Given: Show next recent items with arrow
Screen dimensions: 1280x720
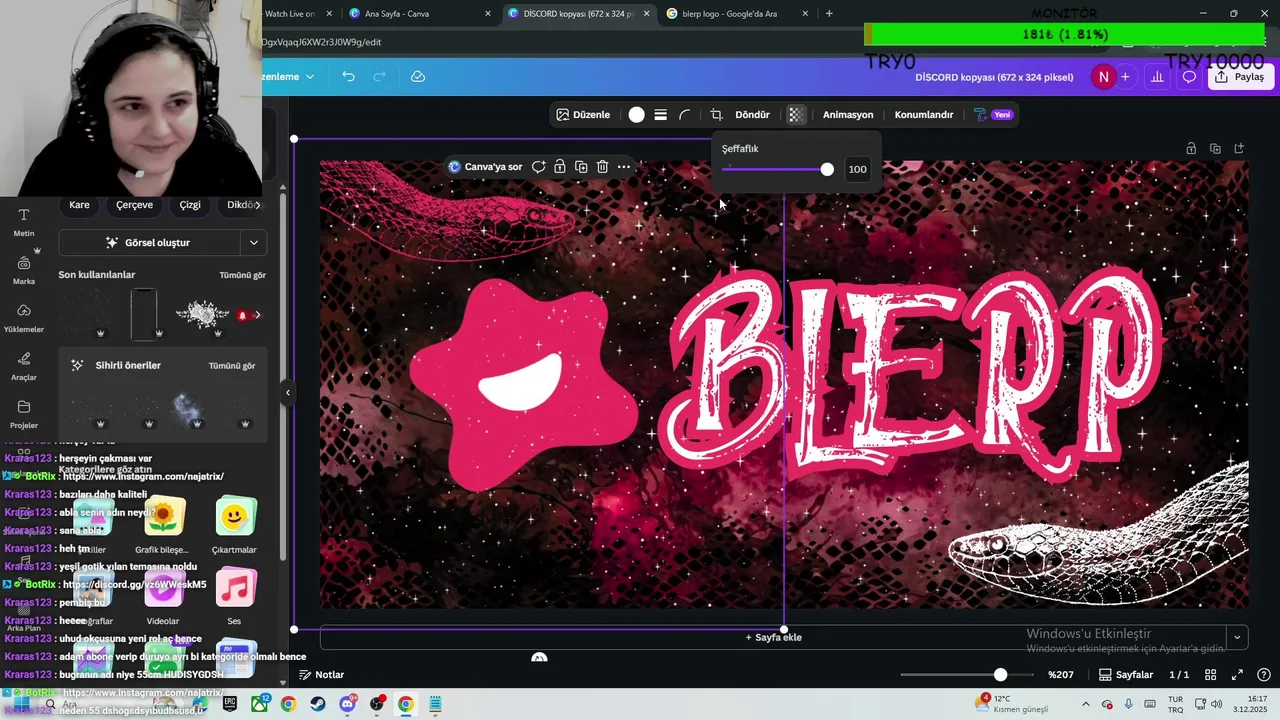Looking at the screenshot, I should point(257,315).
